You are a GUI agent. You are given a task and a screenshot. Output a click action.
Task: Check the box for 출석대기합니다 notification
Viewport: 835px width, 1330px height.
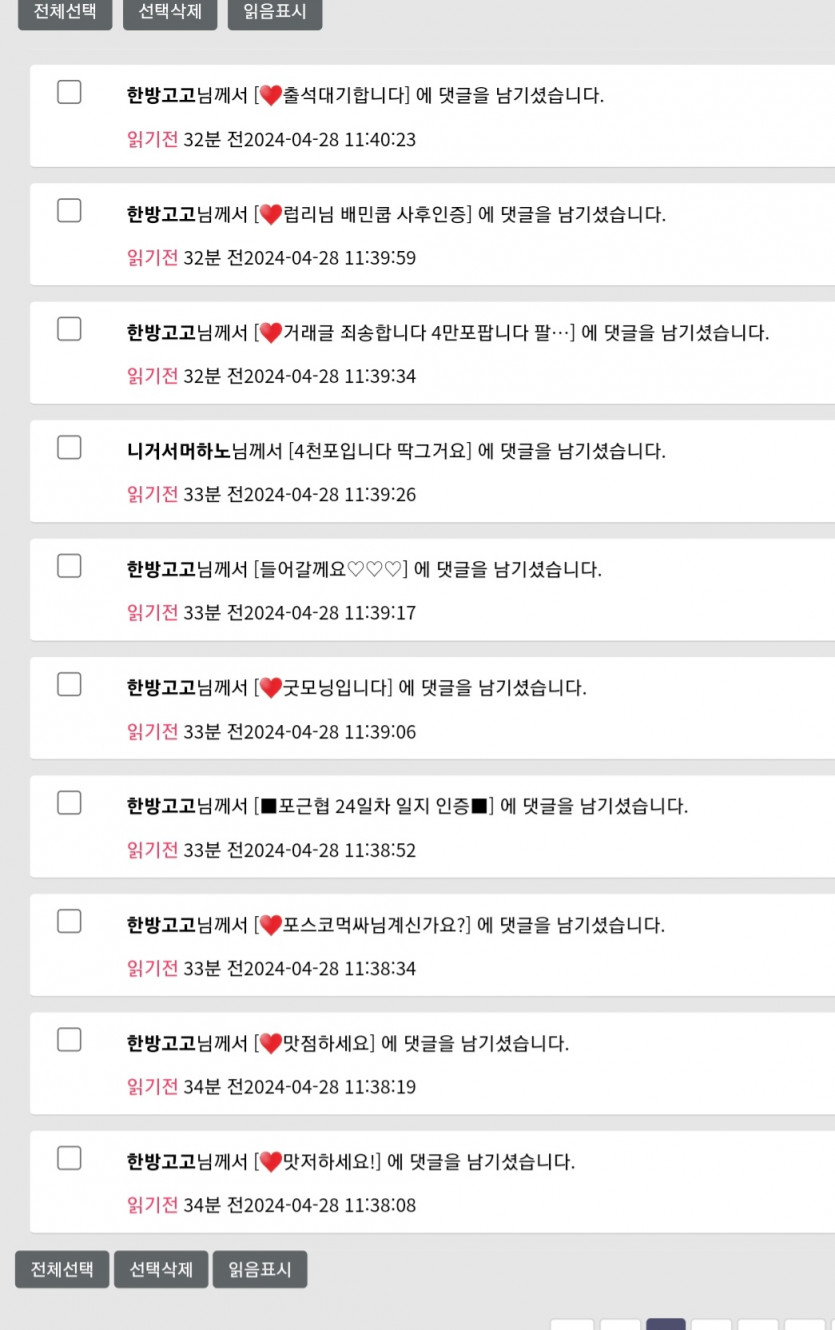[x=69, y=92]
